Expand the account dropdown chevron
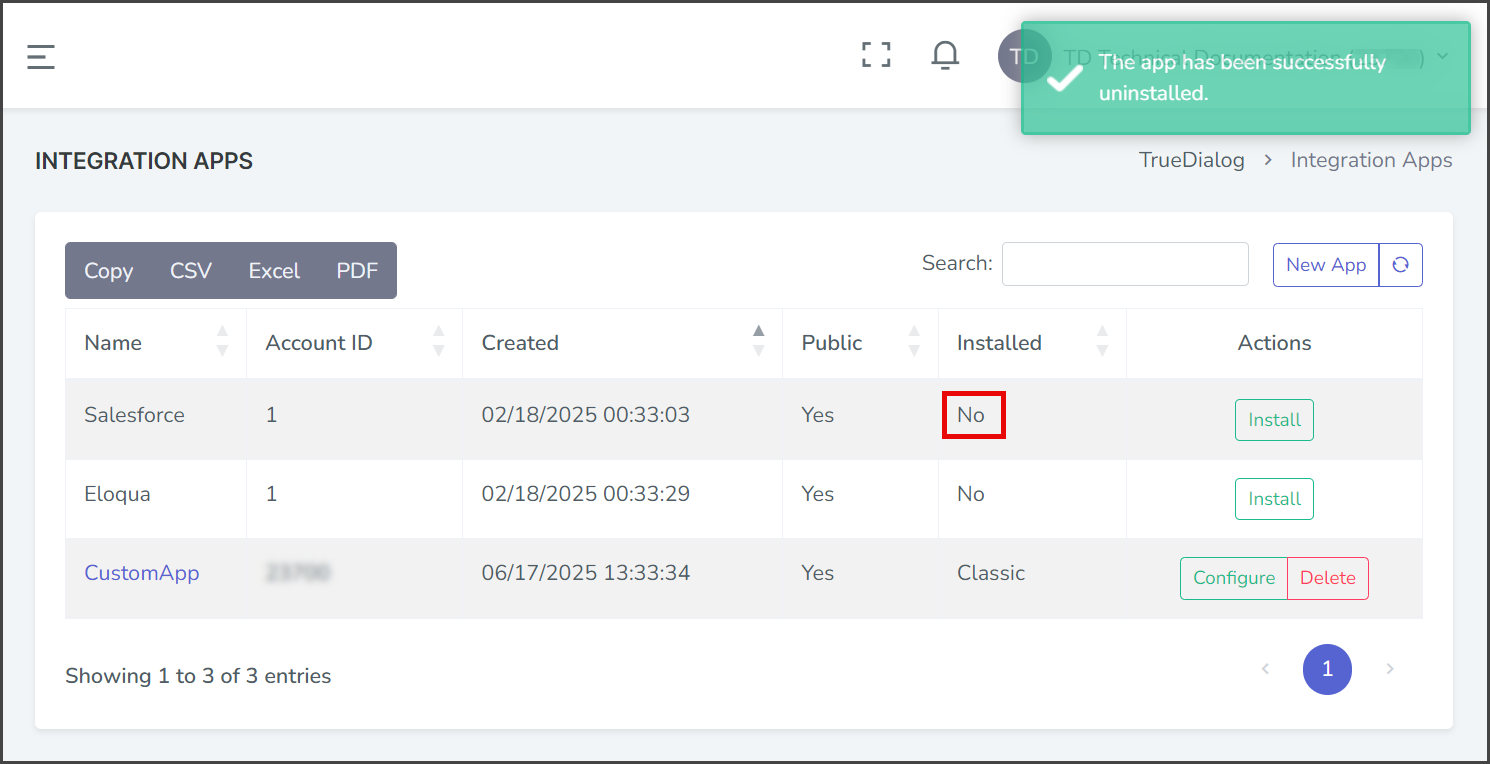The height and width of the screenshot is (764, 1490). tap(1442, 56)
